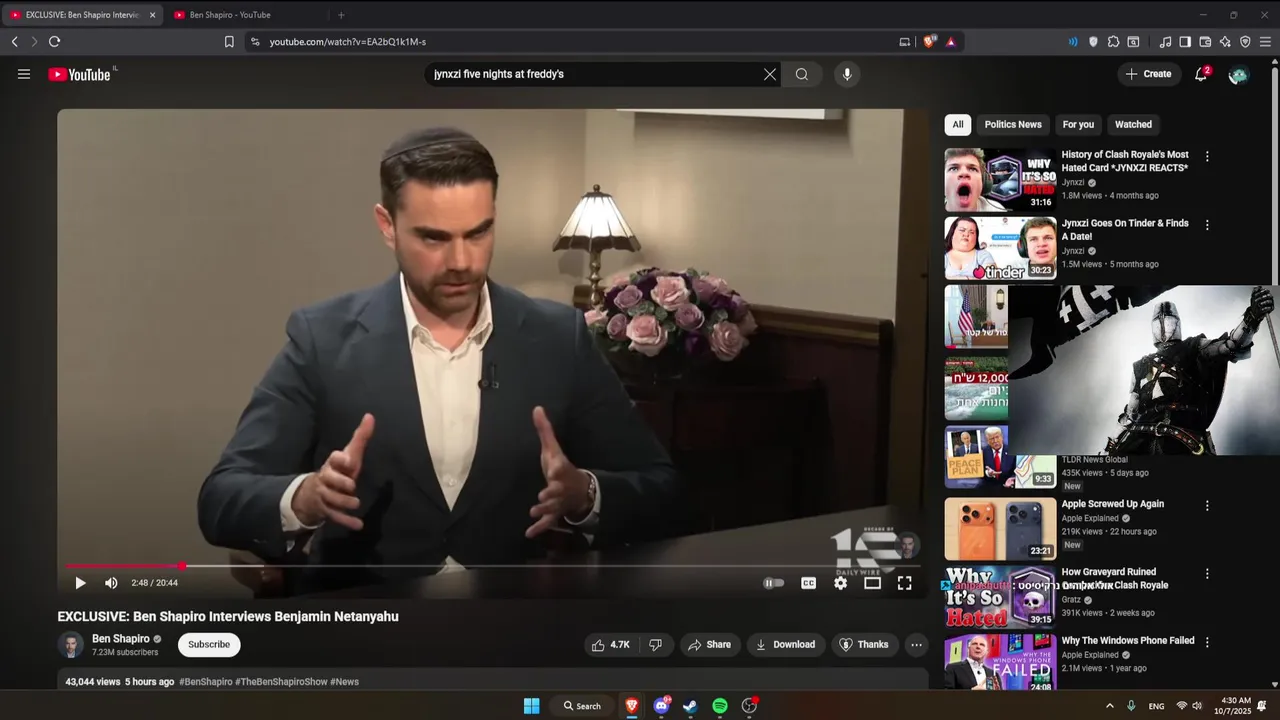Open Brave Leo AI sparkle icon
The height and width of the screenshot is (720, 1280).
click(x=1225, y=42)
